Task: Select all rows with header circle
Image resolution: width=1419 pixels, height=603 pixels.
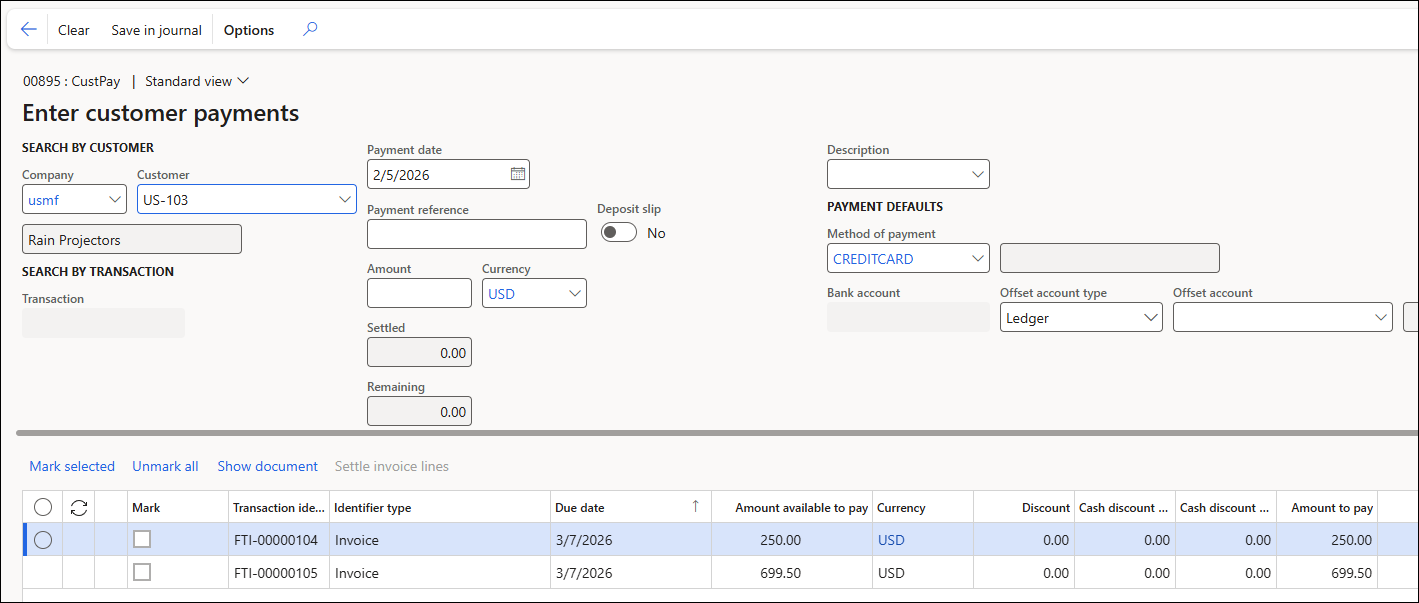Action: [x=43, y=508]
